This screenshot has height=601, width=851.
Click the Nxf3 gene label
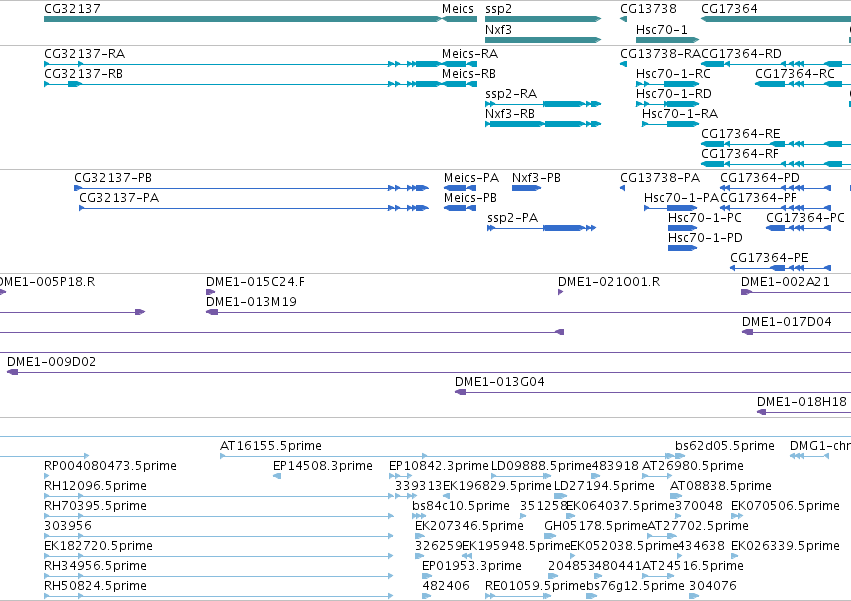coord(498,29)
